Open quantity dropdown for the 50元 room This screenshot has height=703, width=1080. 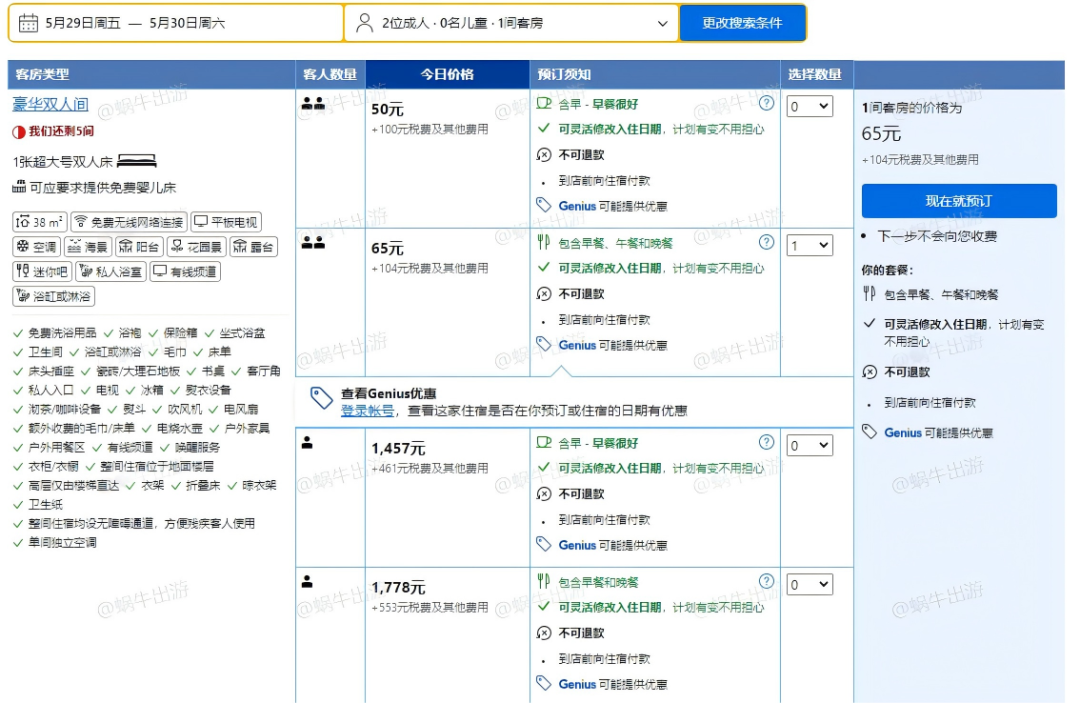coord(809,106)
